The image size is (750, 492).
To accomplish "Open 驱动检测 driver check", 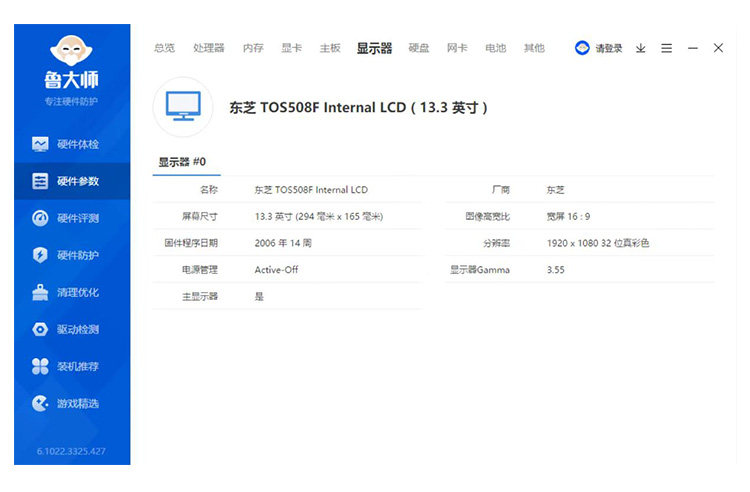I will pyautogui.click(x=72, y=329).
